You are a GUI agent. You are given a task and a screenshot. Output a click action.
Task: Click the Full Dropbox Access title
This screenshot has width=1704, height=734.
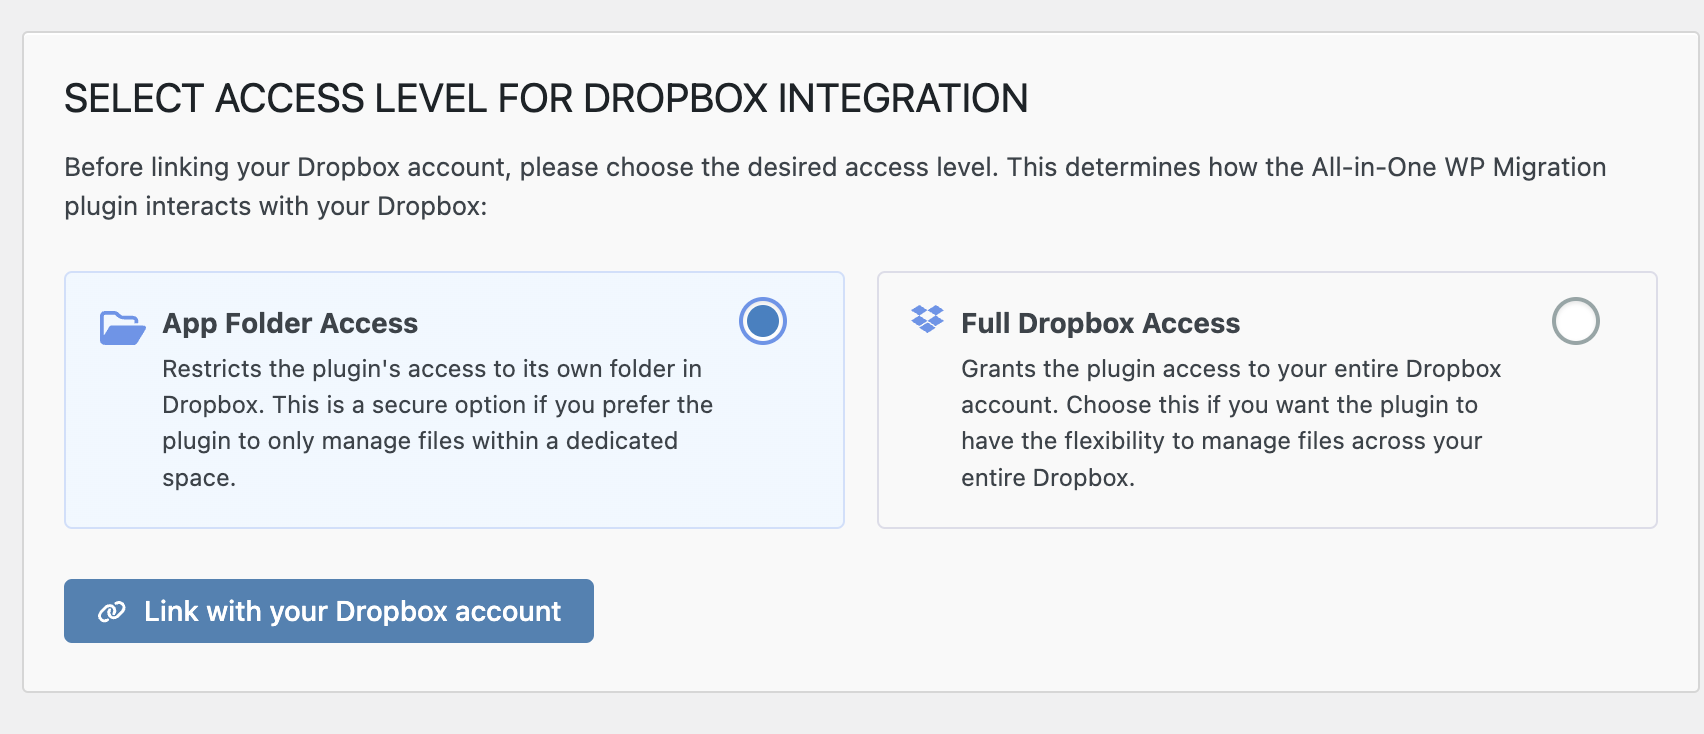(x=1100, y=323)
